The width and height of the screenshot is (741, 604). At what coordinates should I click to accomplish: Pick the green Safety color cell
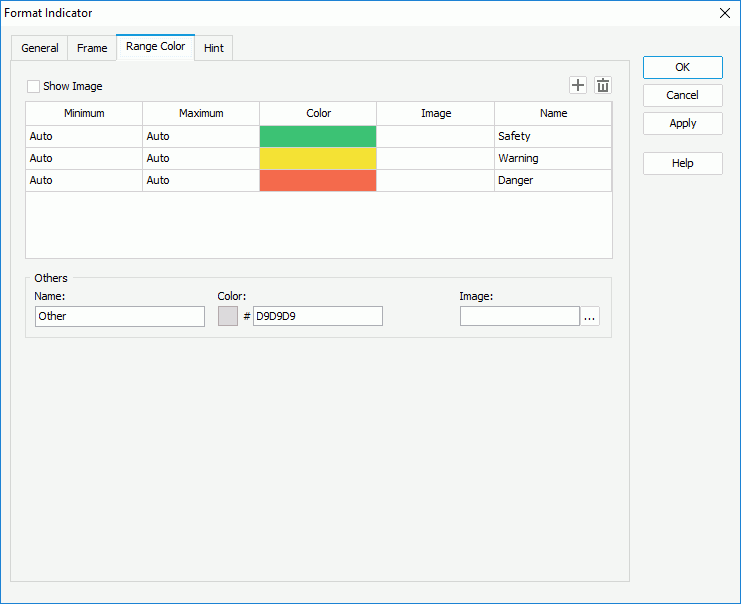318,136
